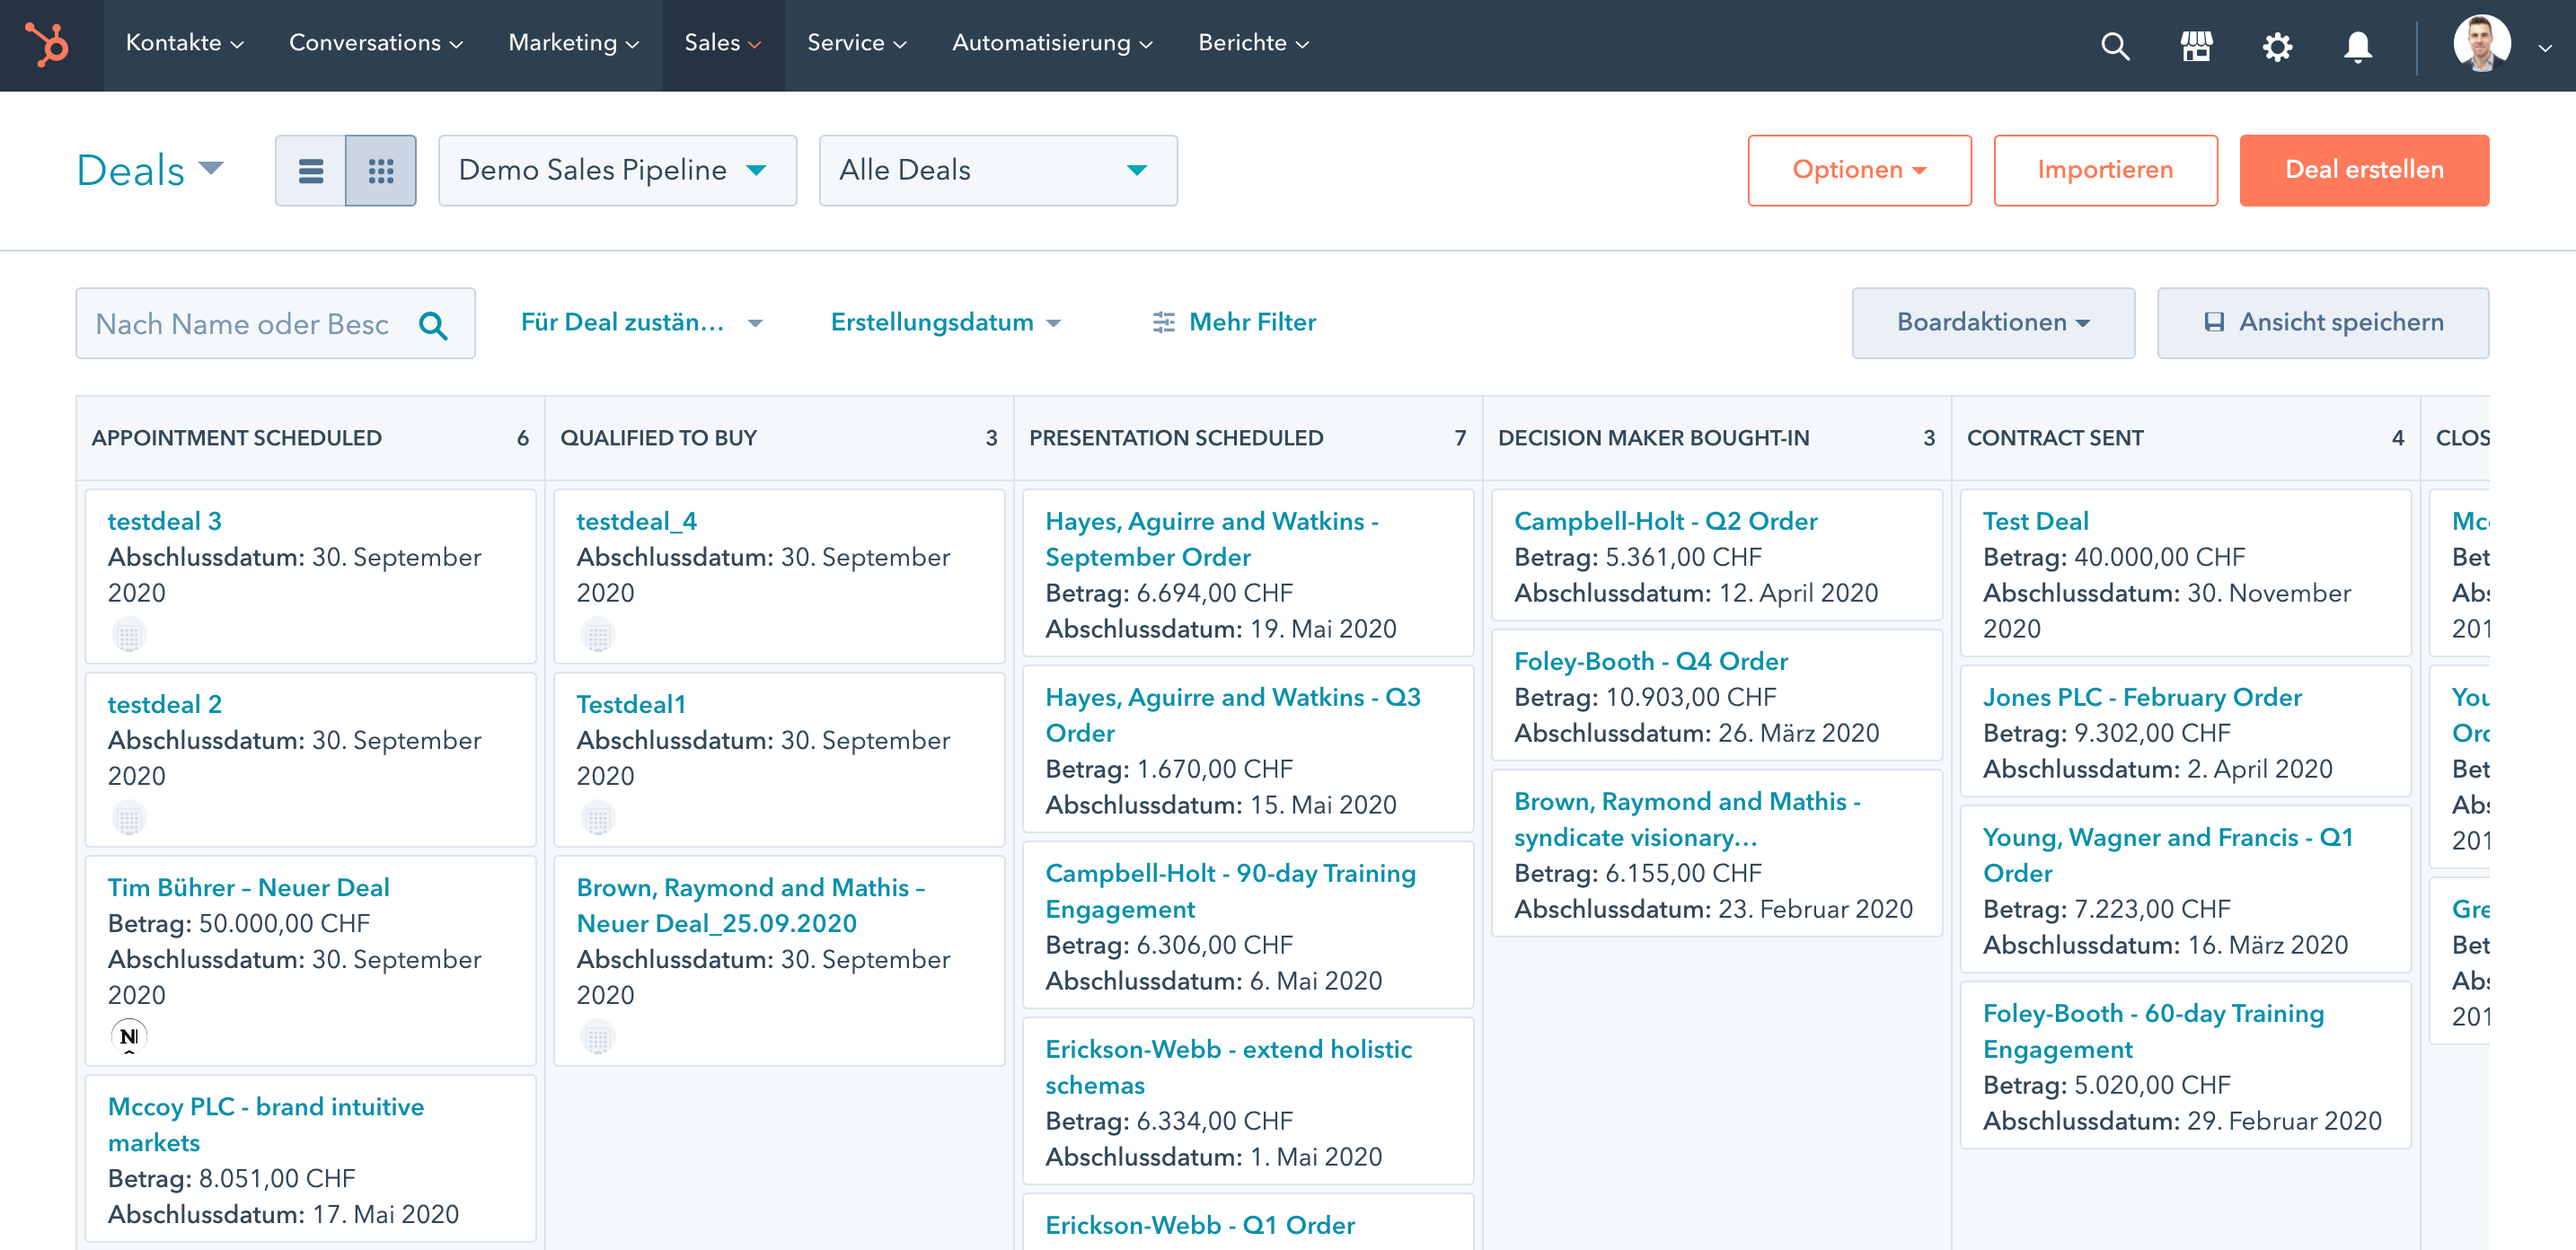Open Tim Bührer – Neuer Deal
Screen dimensions: 2576x1250
(248, 887)
